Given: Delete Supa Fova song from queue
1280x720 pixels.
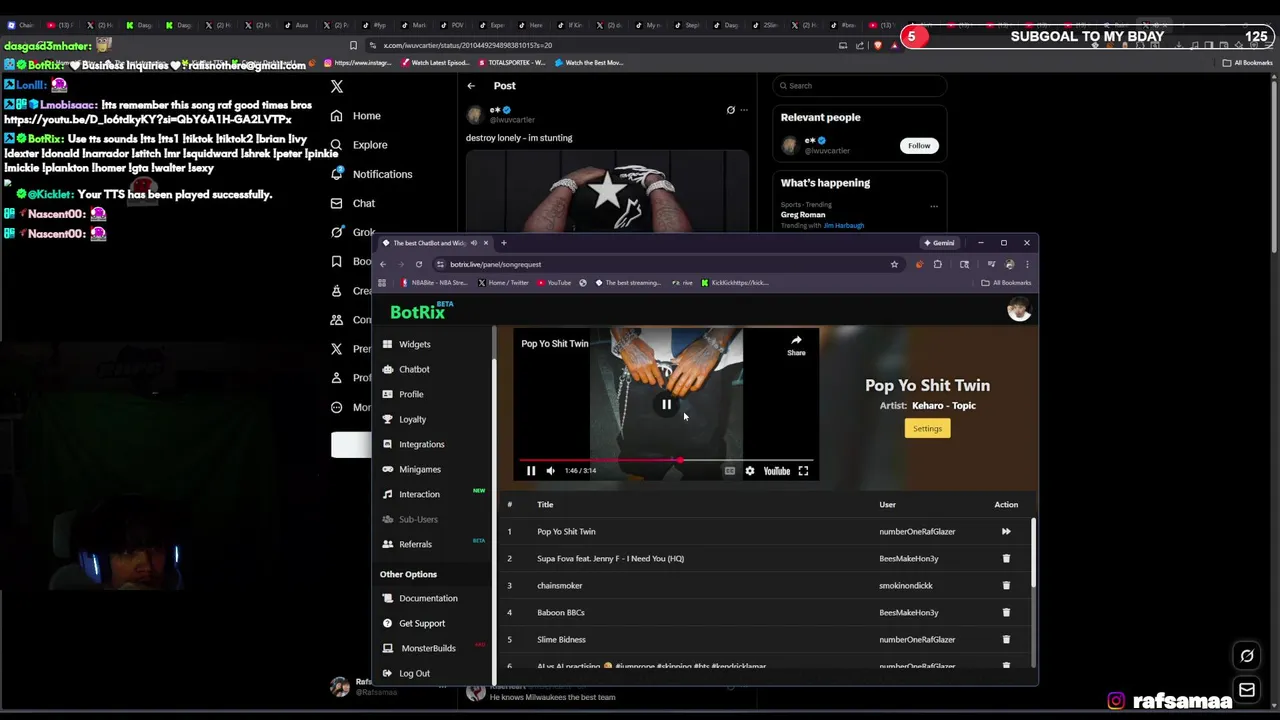Looking at the screenshot, I should [1006, 559].
